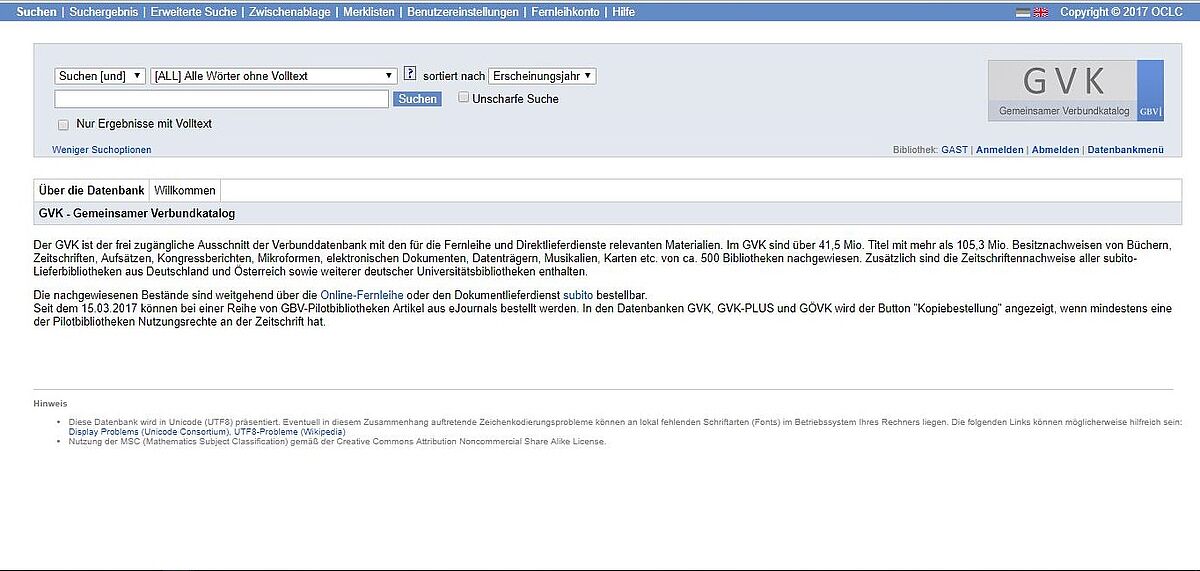Focus the search text input field
The width and height of the screenshot is (1200, 571).
tap(221, 99)
